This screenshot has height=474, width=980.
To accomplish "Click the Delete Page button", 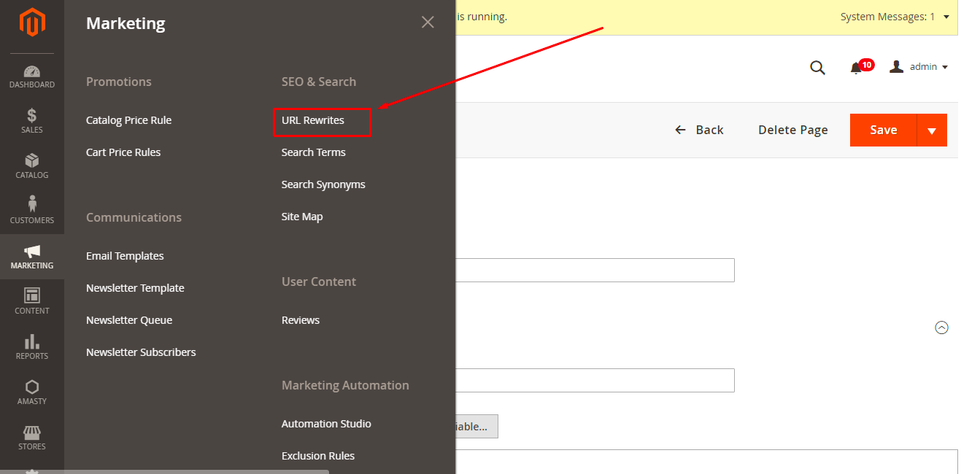I will click(x=792, y=130).
